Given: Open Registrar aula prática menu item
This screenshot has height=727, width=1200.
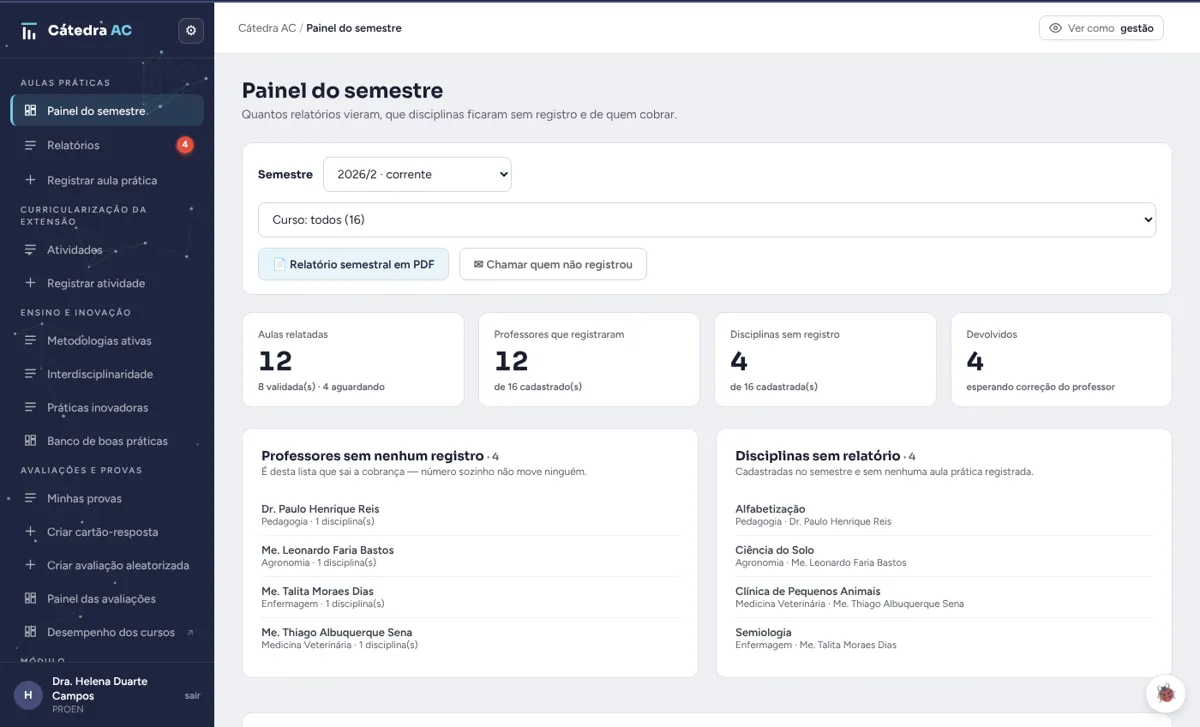Looking at the screenshot, I should pos(107,180).
